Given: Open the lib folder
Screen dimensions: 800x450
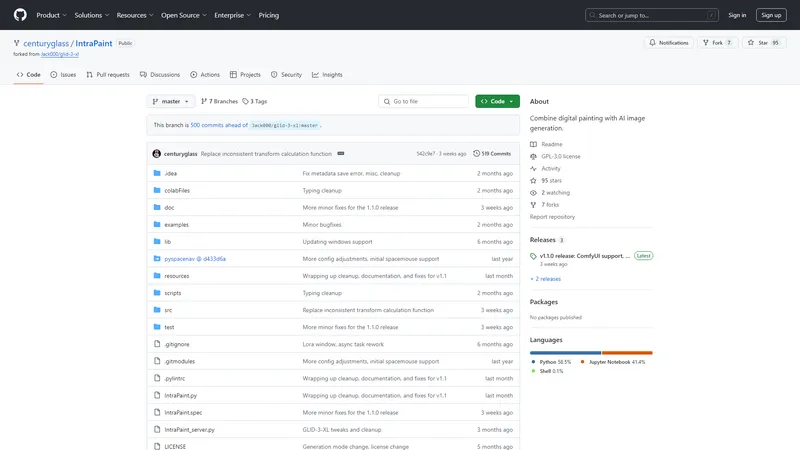Looking at the screenshot, I should (167, 242).
